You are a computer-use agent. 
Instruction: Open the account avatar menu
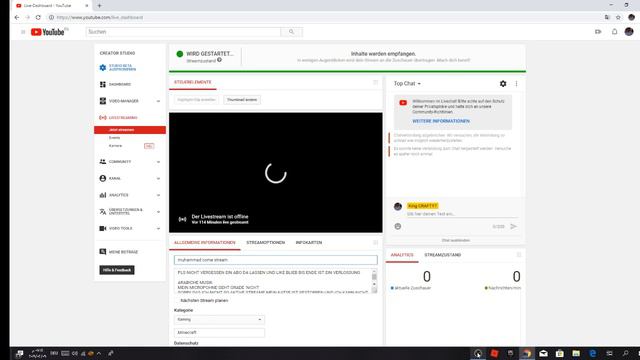point(629,31)
